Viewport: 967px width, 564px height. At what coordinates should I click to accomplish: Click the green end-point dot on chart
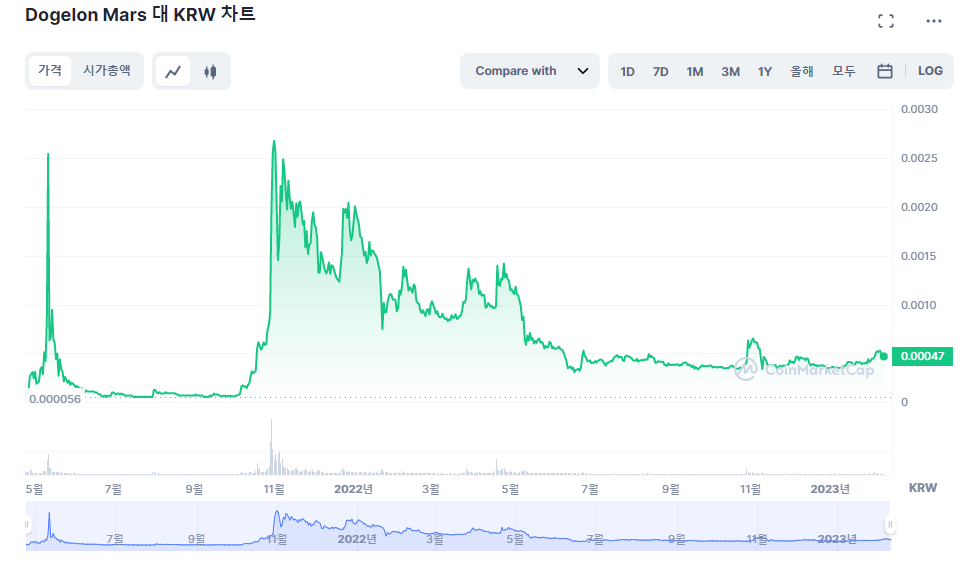tap(884, 356)
